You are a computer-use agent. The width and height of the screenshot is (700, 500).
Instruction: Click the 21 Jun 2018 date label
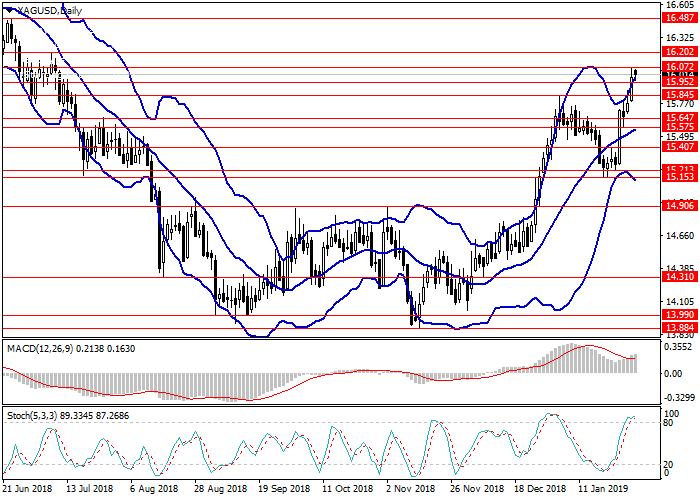pyautogui.click(x=27, y=491)
